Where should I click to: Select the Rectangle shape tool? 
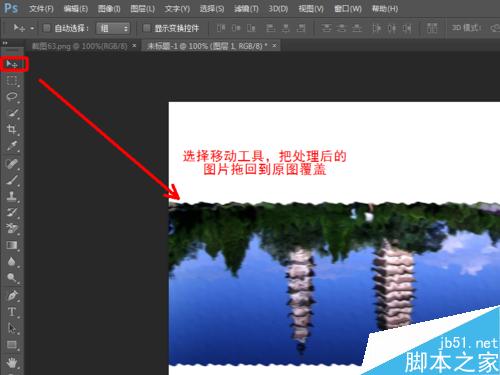(12, 344)
